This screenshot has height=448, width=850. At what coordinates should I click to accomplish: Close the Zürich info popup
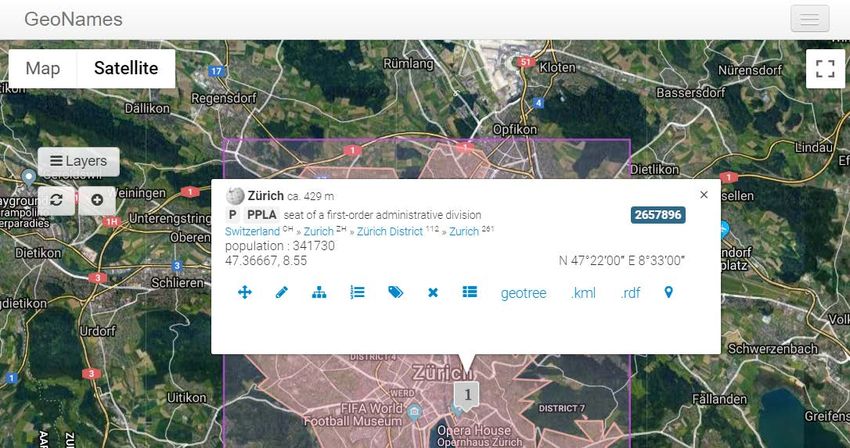click(x=704, y=195)
